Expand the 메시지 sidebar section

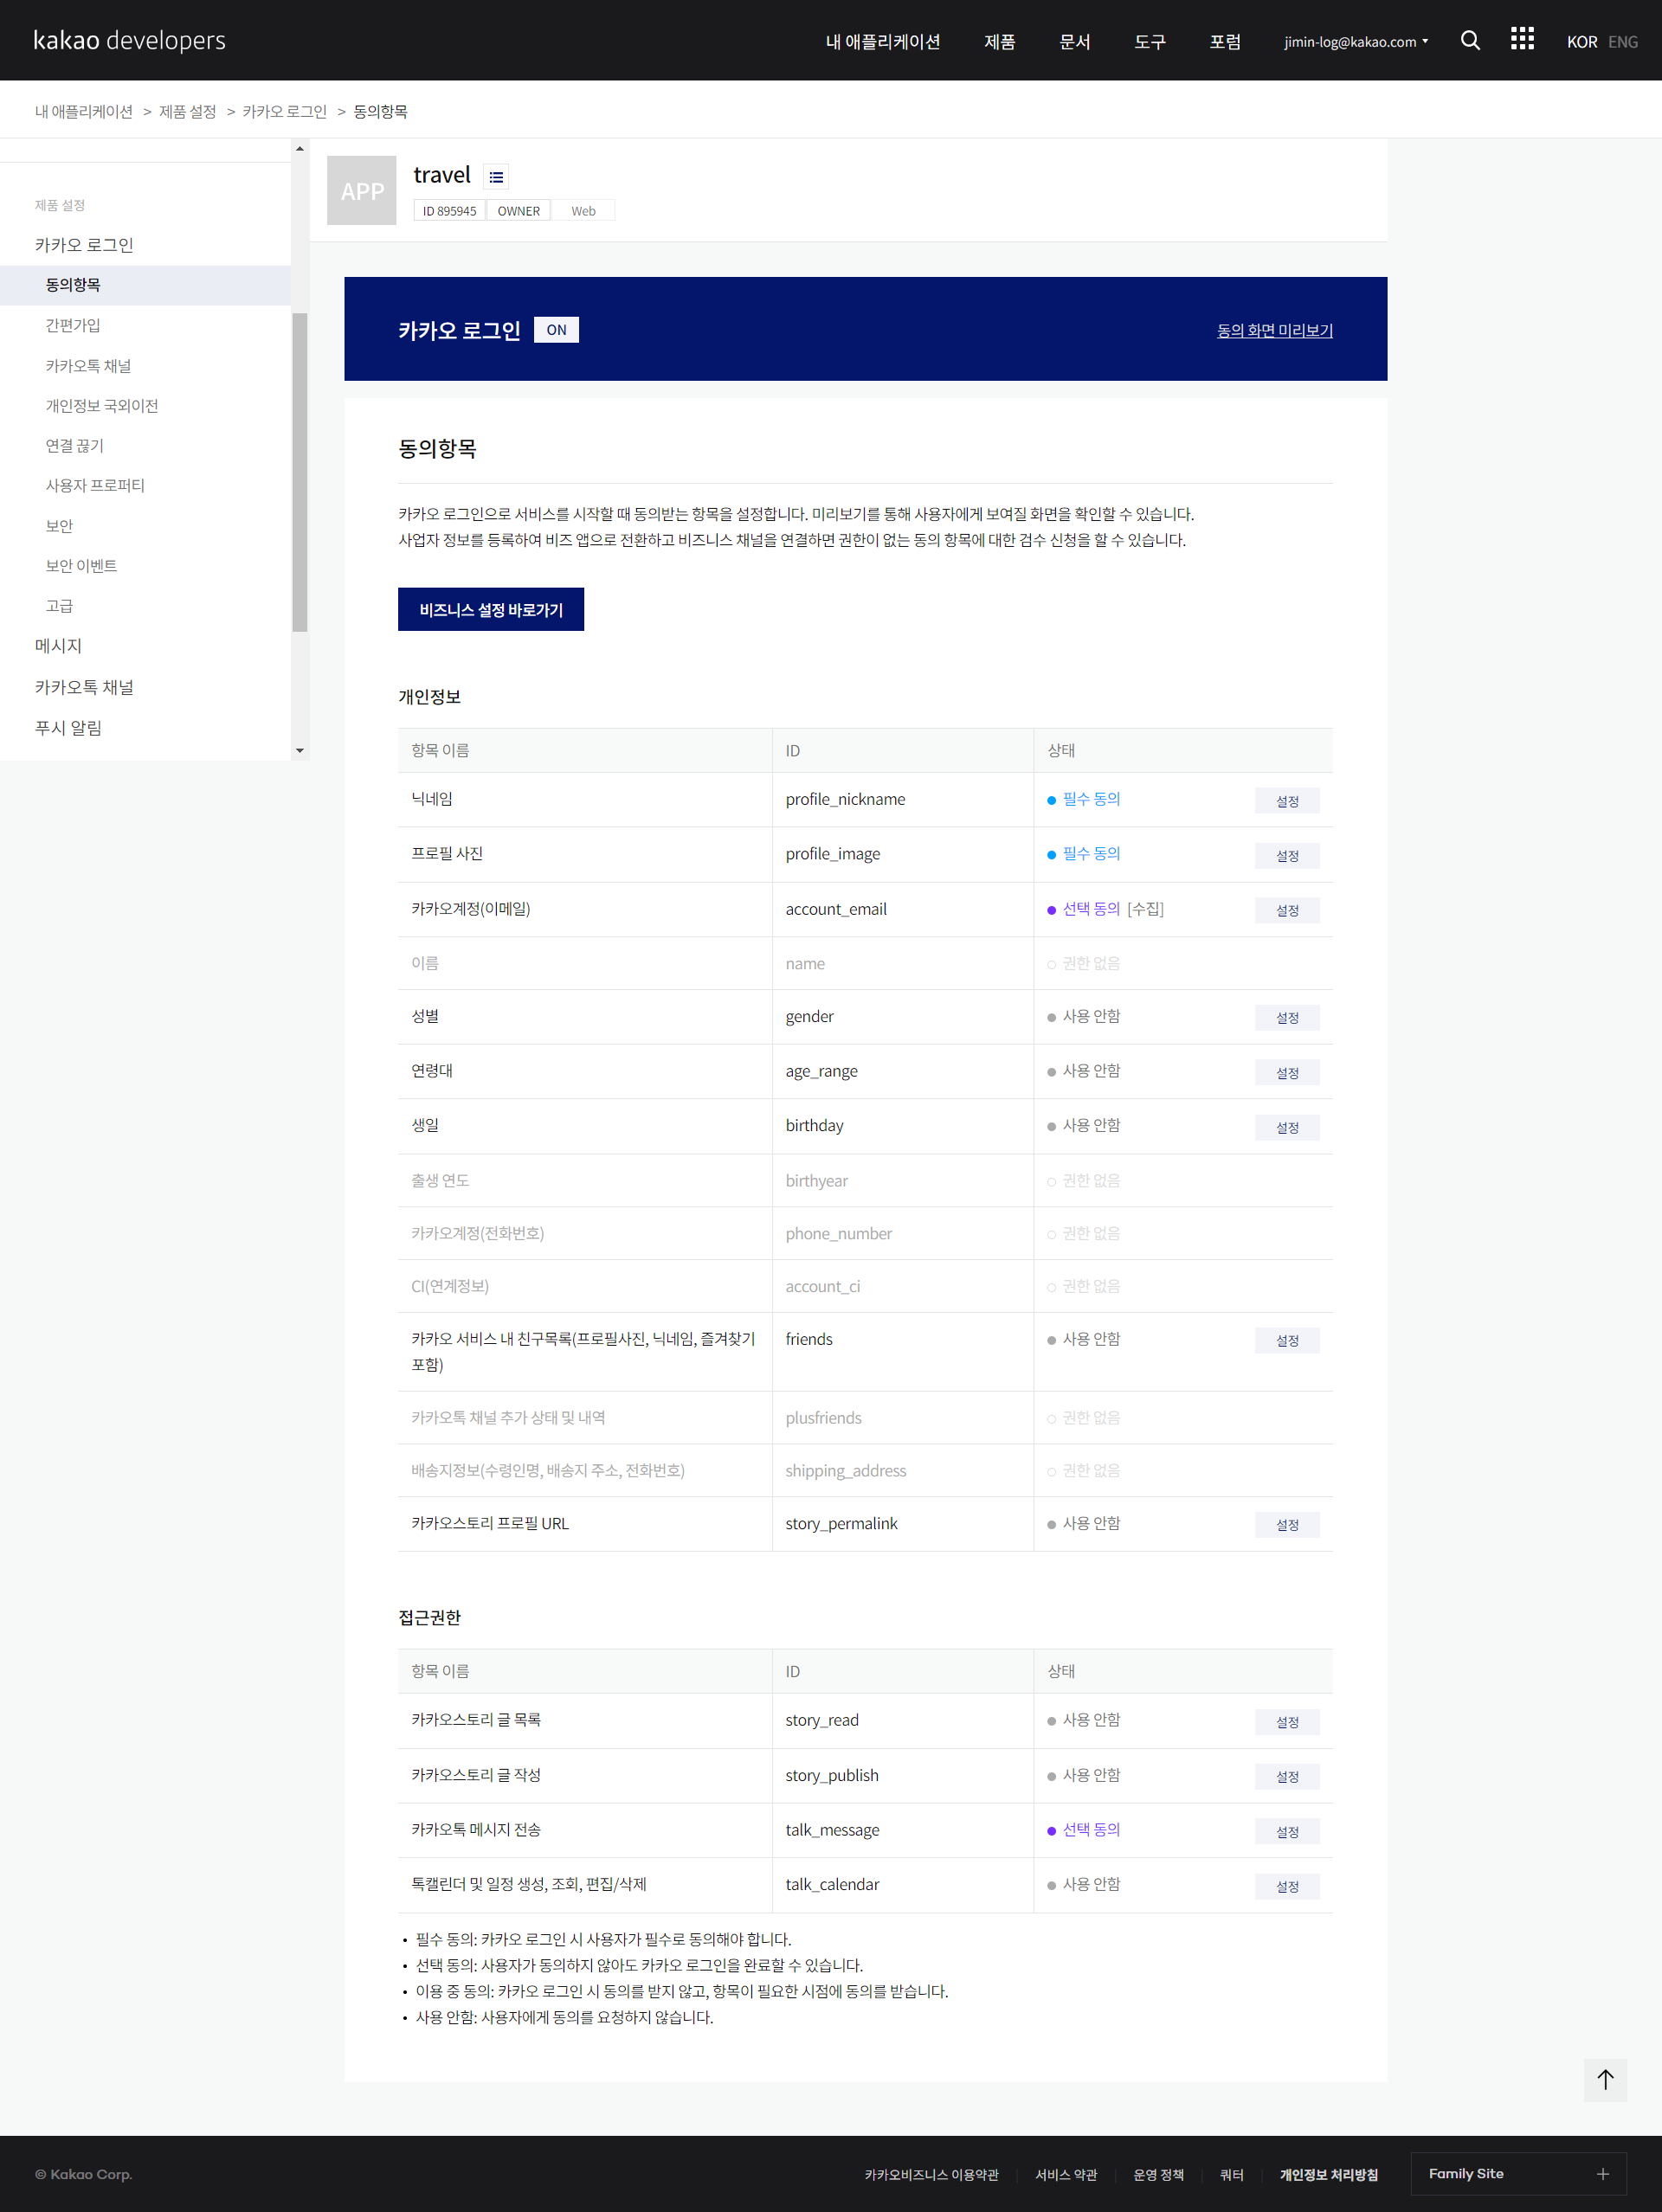[58, 646]
